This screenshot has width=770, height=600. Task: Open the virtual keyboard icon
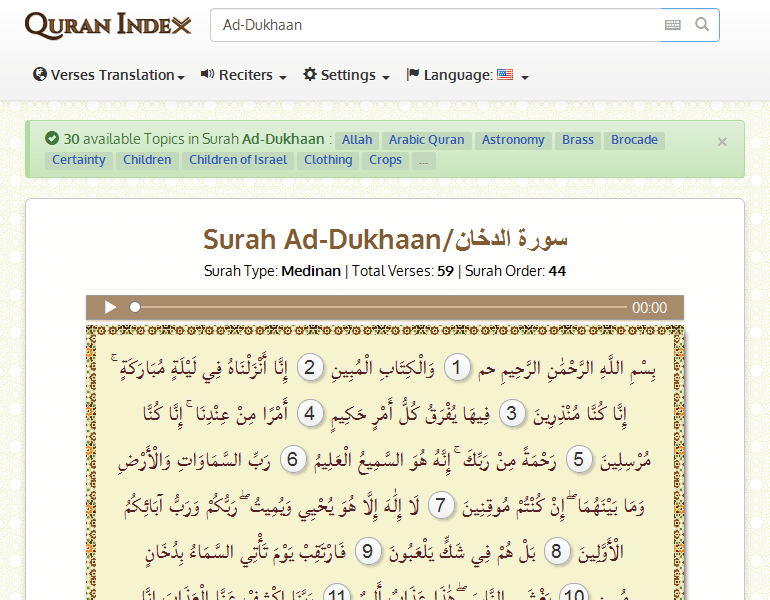point(673,25)
